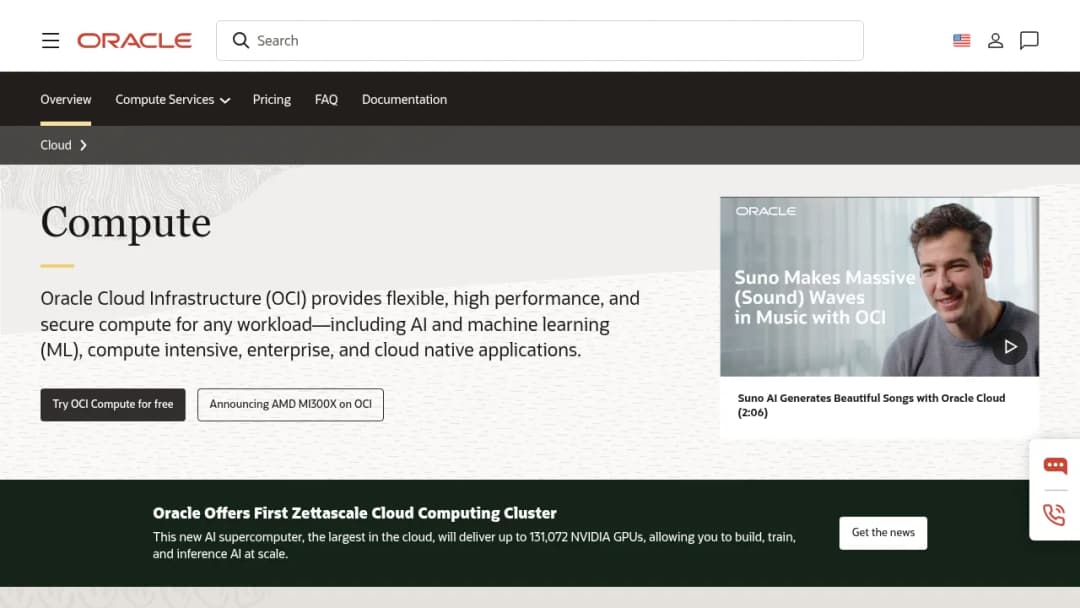
Task: Open the Suno Makes Massive Waves video thumbnail
Action: (x=879, y=286)
